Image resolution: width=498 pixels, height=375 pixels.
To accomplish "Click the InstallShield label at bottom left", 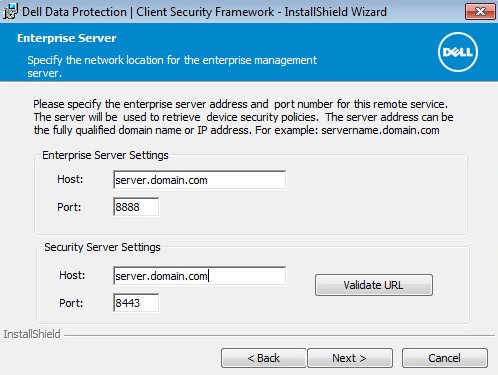I will tap(32, 334).
